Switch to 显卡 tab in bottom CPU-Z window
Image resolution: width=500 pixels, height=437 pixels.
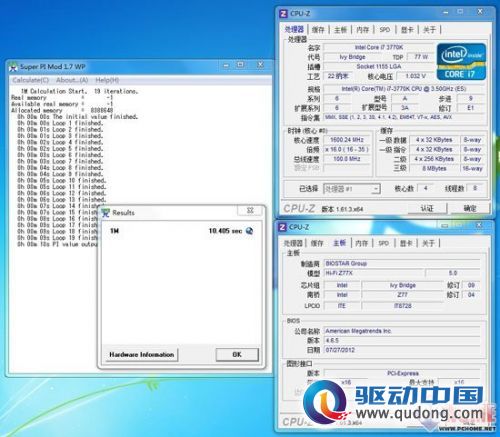pyautogui.click(x=406, y=243)
